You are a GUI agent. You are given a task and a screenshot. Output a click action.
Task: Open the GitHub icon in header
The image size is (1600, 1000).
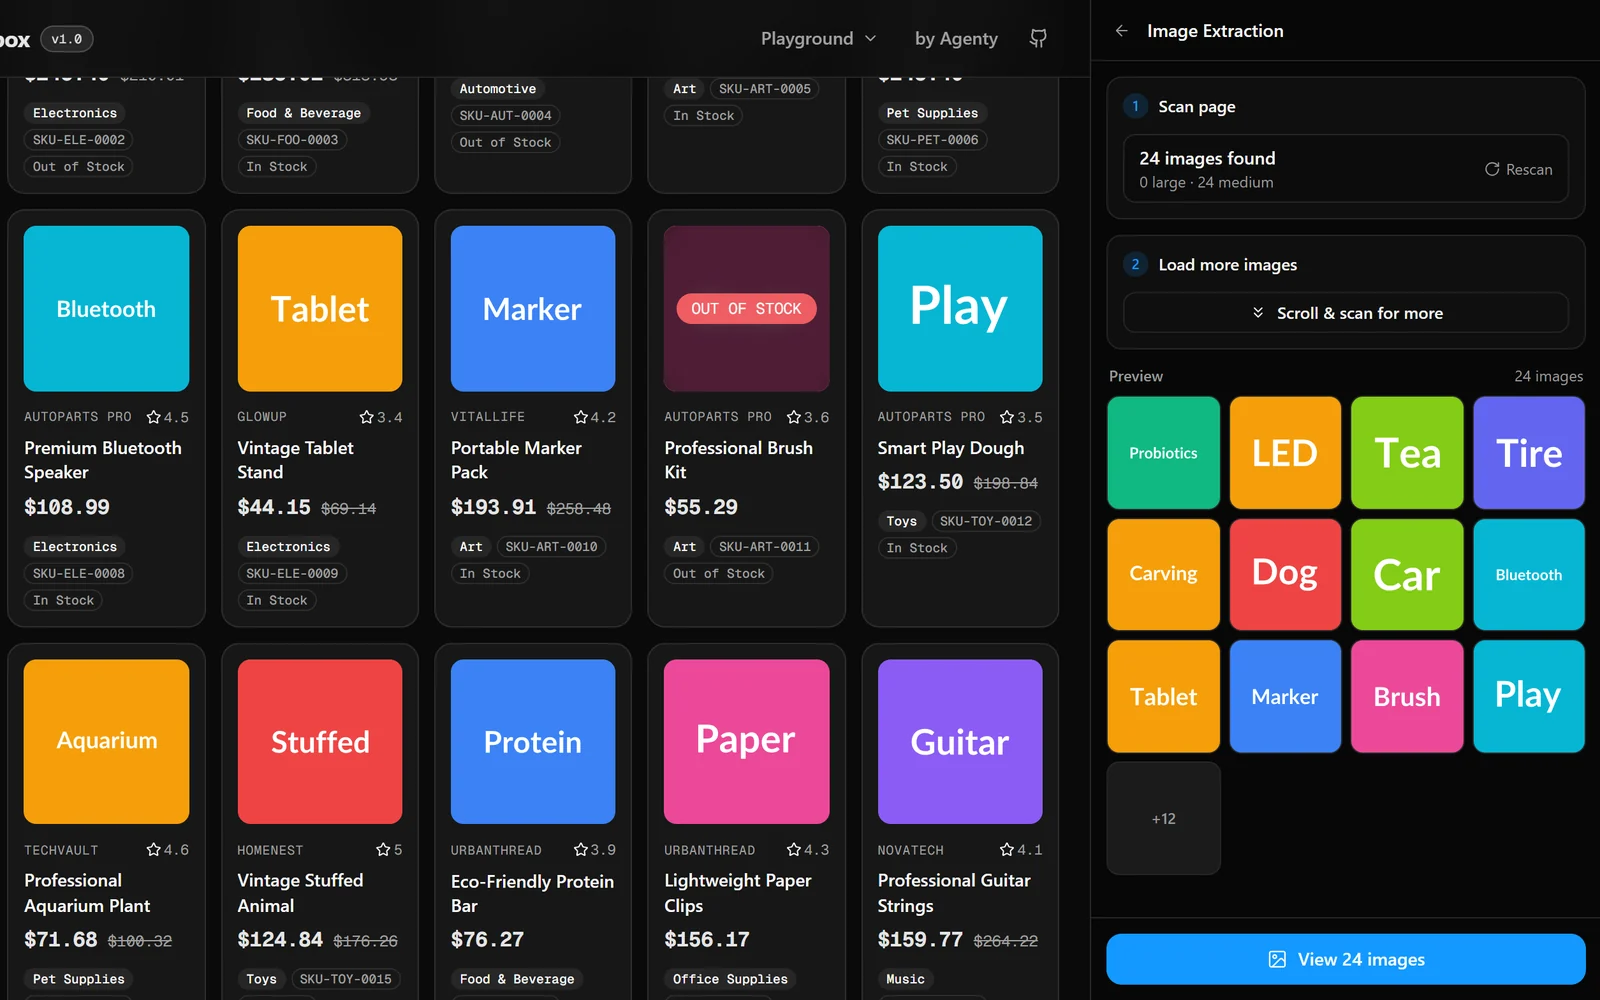pyautogui.click(x=1038, y=38)
